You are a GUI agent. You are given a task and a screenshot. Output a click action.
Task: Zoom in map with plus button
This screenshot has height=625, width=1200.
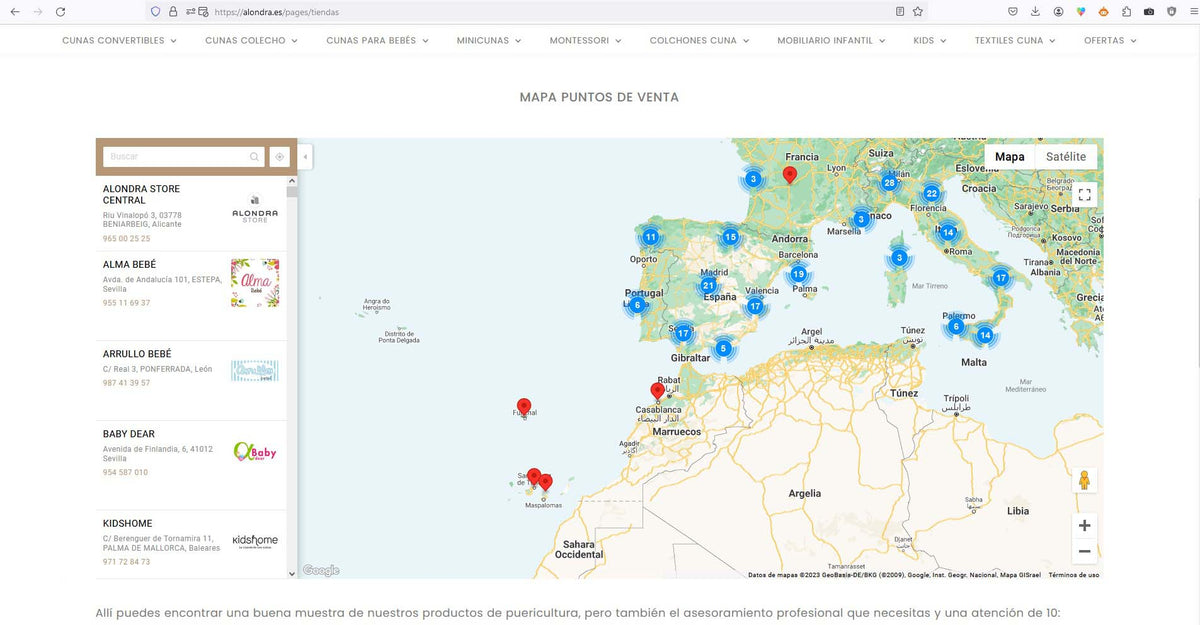click(1084, 526)
